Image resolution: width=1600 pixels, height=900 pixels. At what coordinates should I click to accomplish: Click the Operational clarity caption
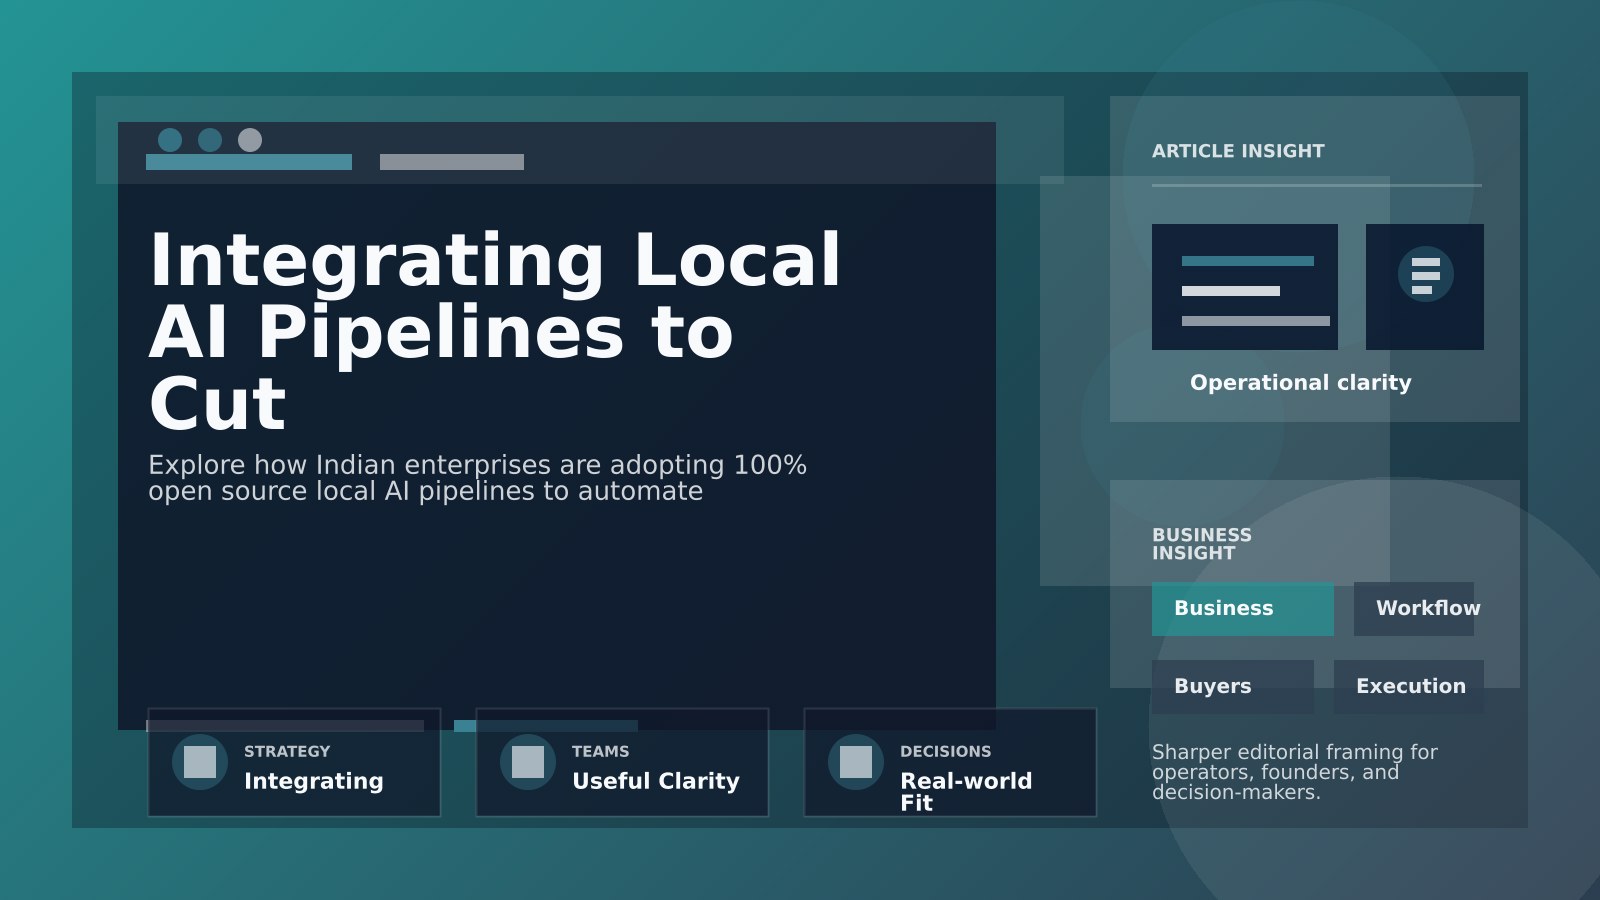[1300, 383]
